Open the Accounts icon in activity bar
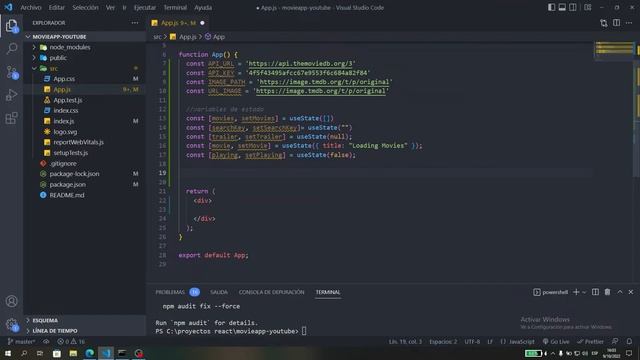The width and height of the screenshot is (640, 360). 11,301
